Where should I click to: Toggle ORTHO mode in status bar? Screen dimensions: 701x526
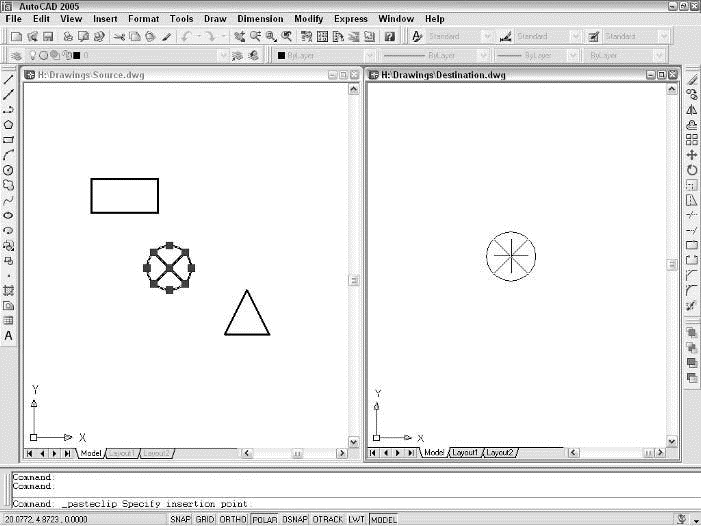(234, 520)
